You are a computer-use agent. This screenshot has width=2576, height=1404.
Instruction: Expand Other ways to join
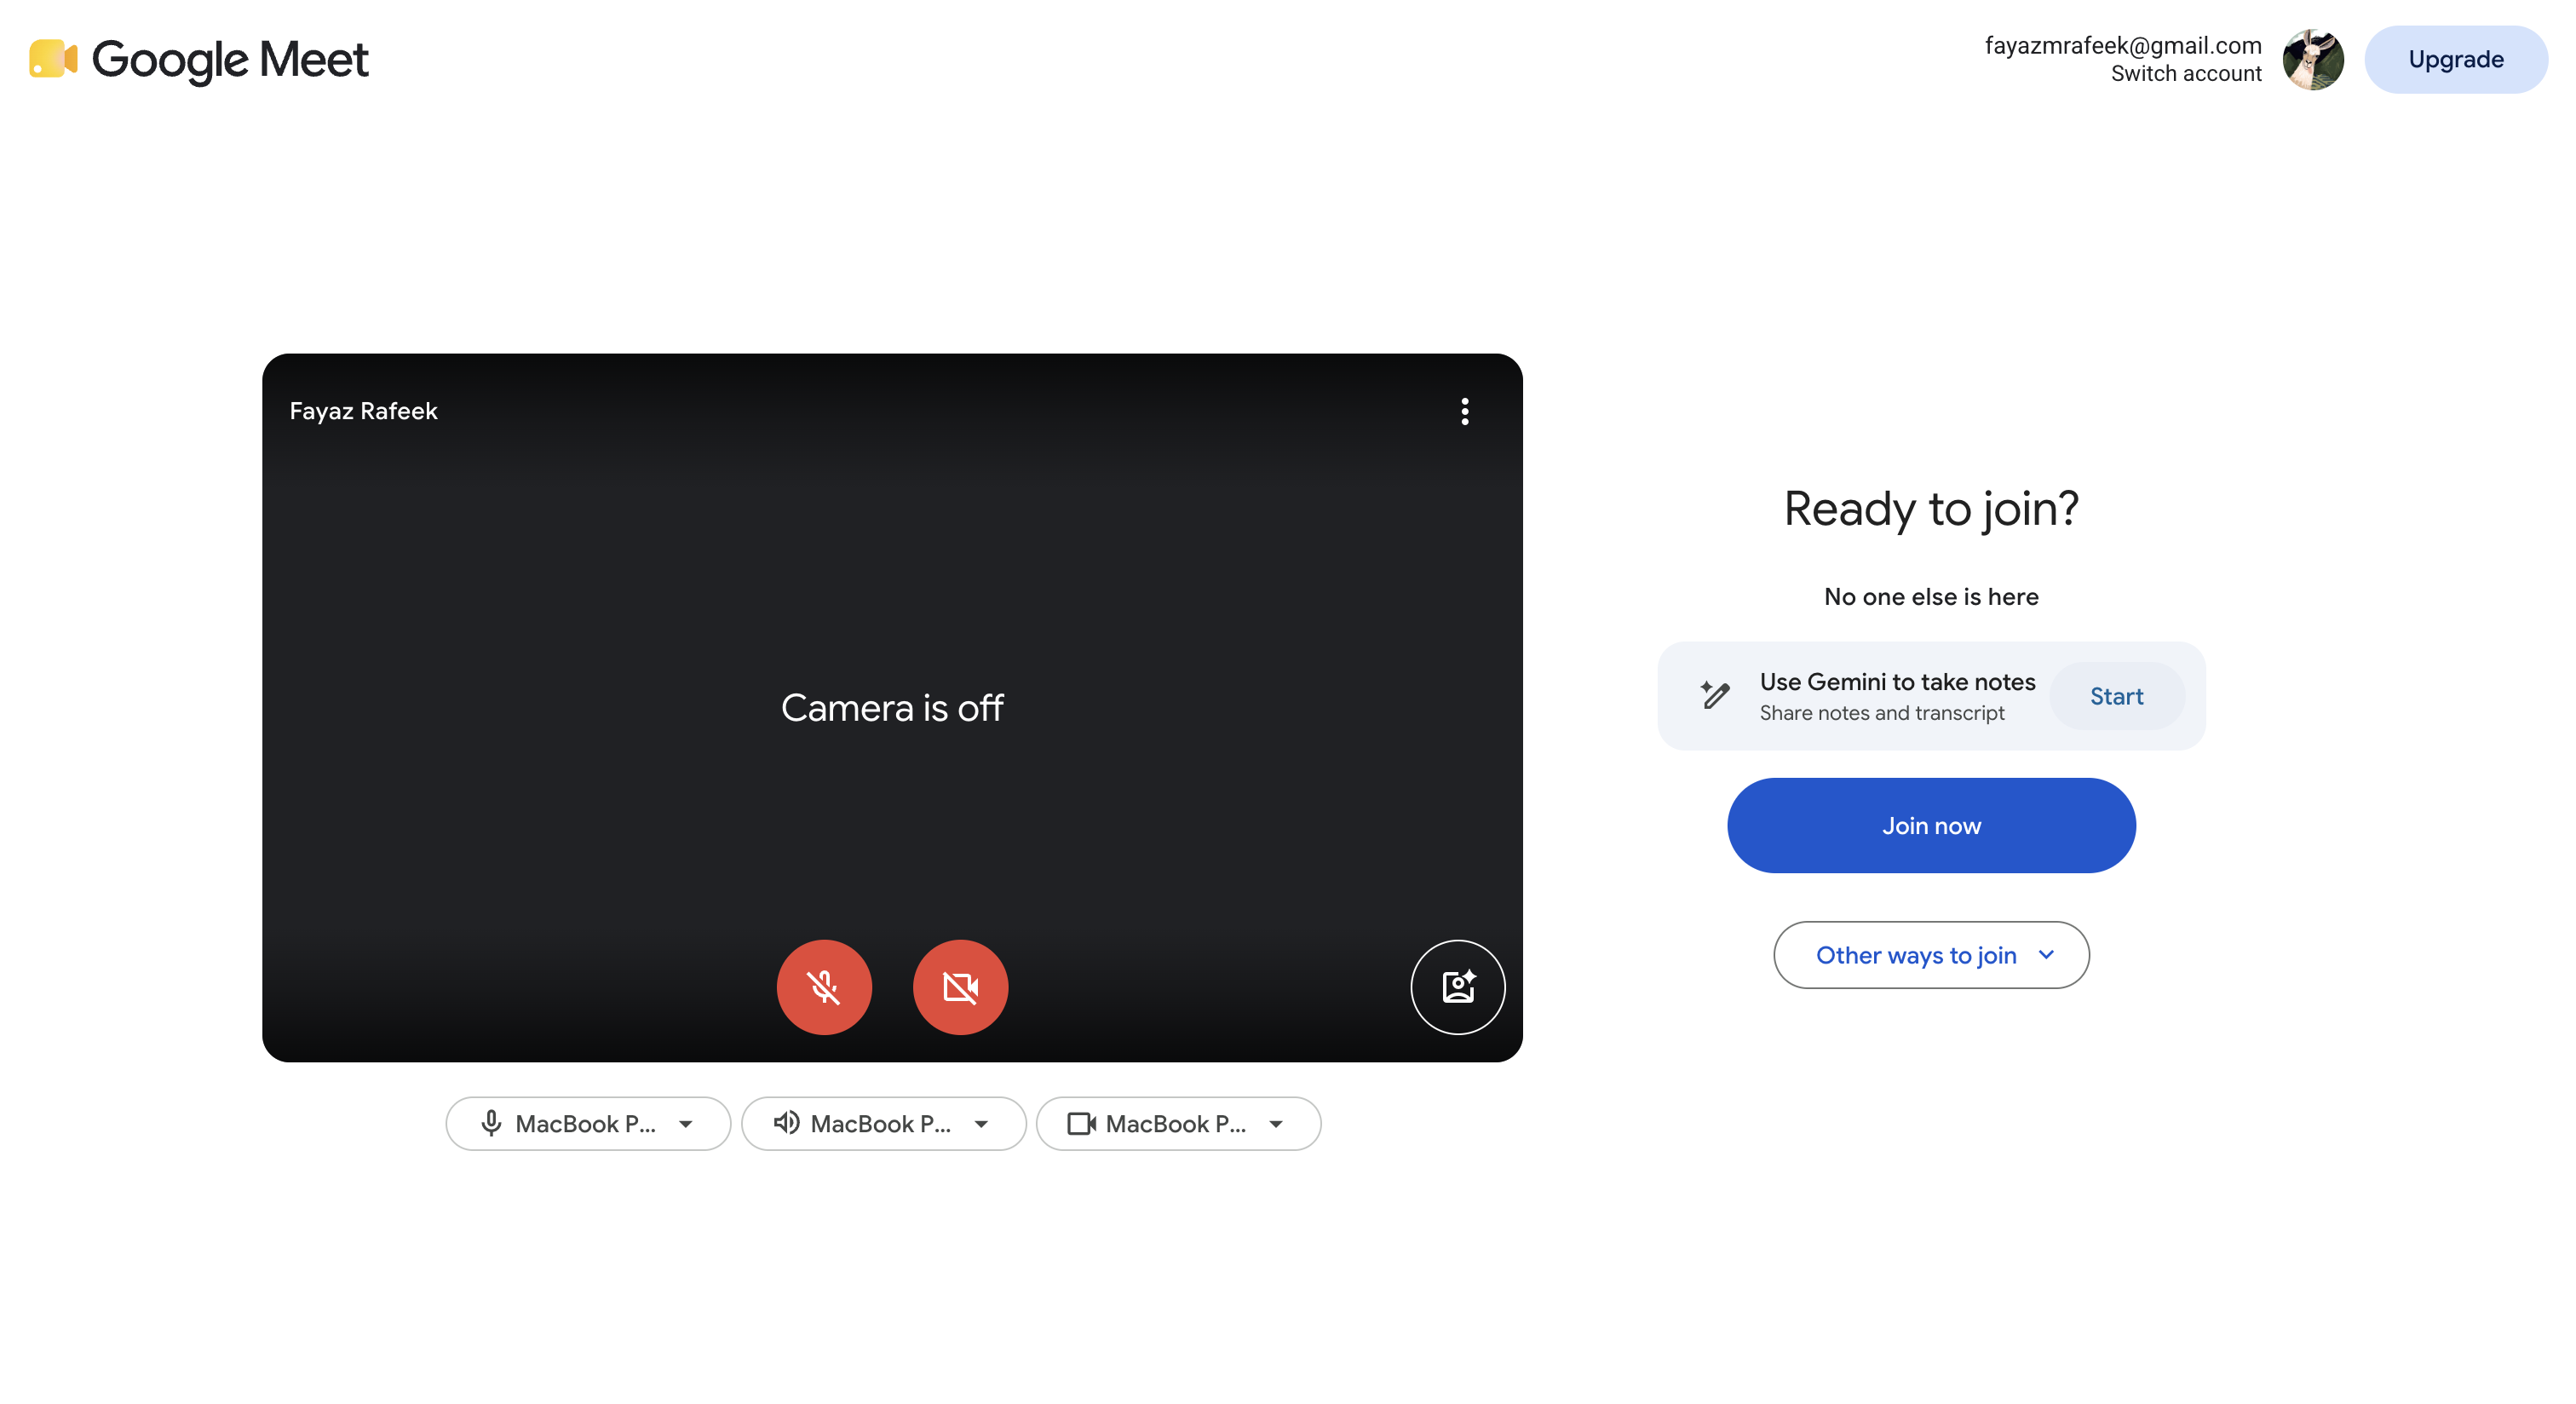point(1931,955)
